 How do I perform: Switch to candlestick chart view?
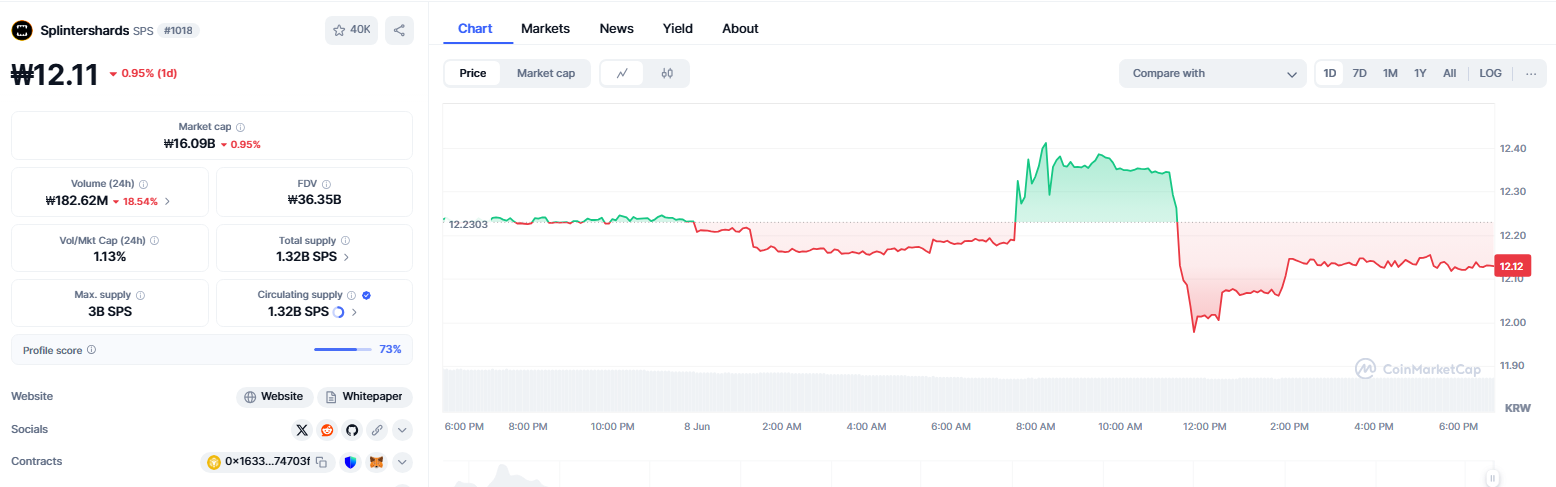tap(667, 73)
